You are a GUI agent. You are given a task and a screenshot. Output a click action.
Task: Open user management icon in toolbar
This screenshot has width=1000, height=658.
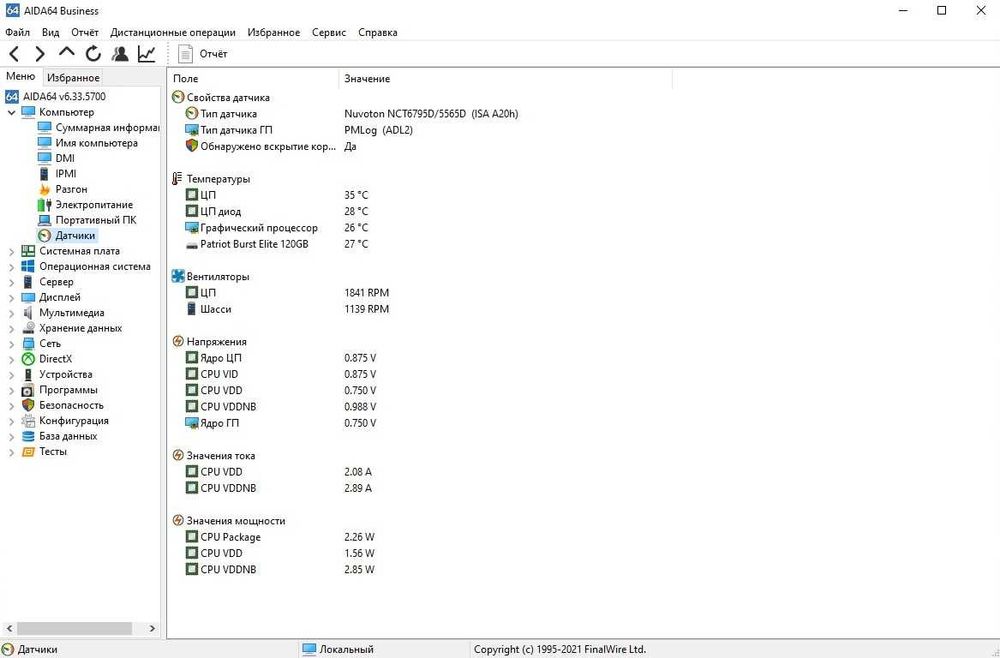119,54
